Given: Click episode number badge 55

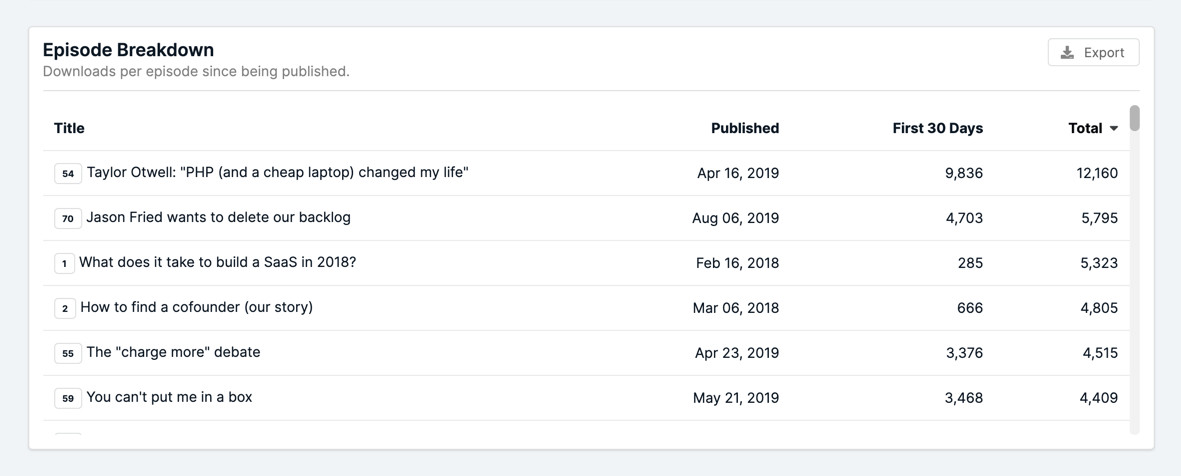Looking at the screenshot, I should pos(68,353).
